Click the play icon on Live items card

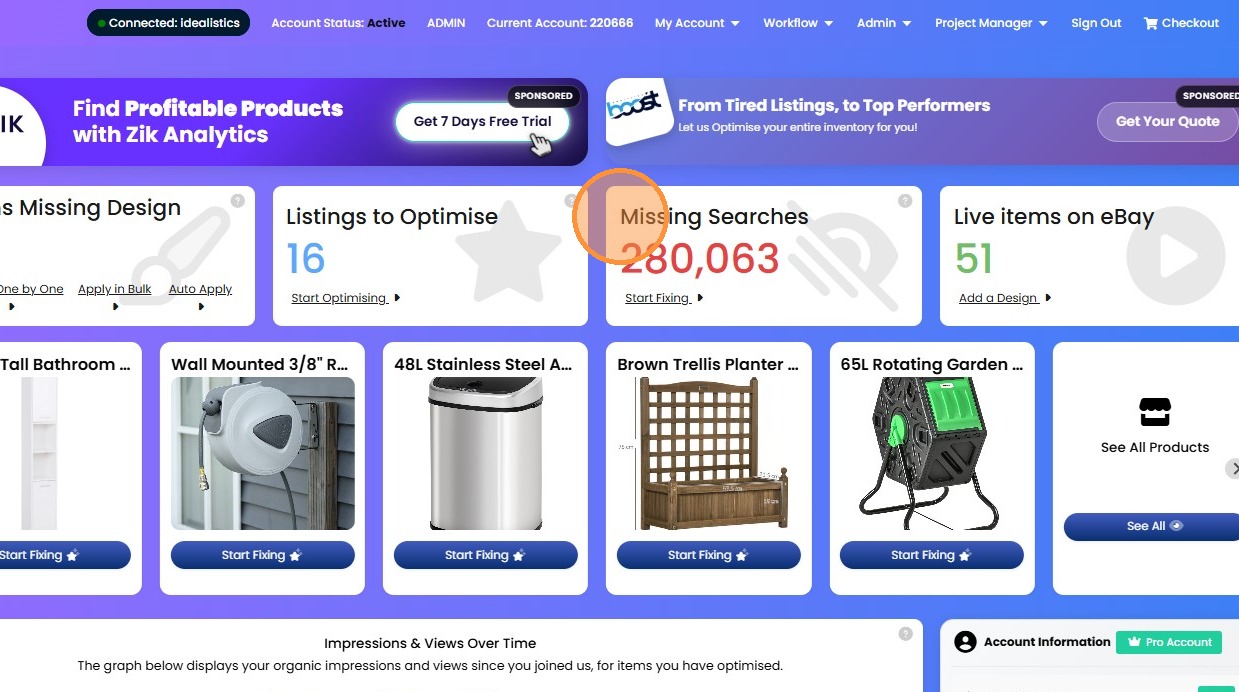pyautogui.click(x=1175, y=256)
